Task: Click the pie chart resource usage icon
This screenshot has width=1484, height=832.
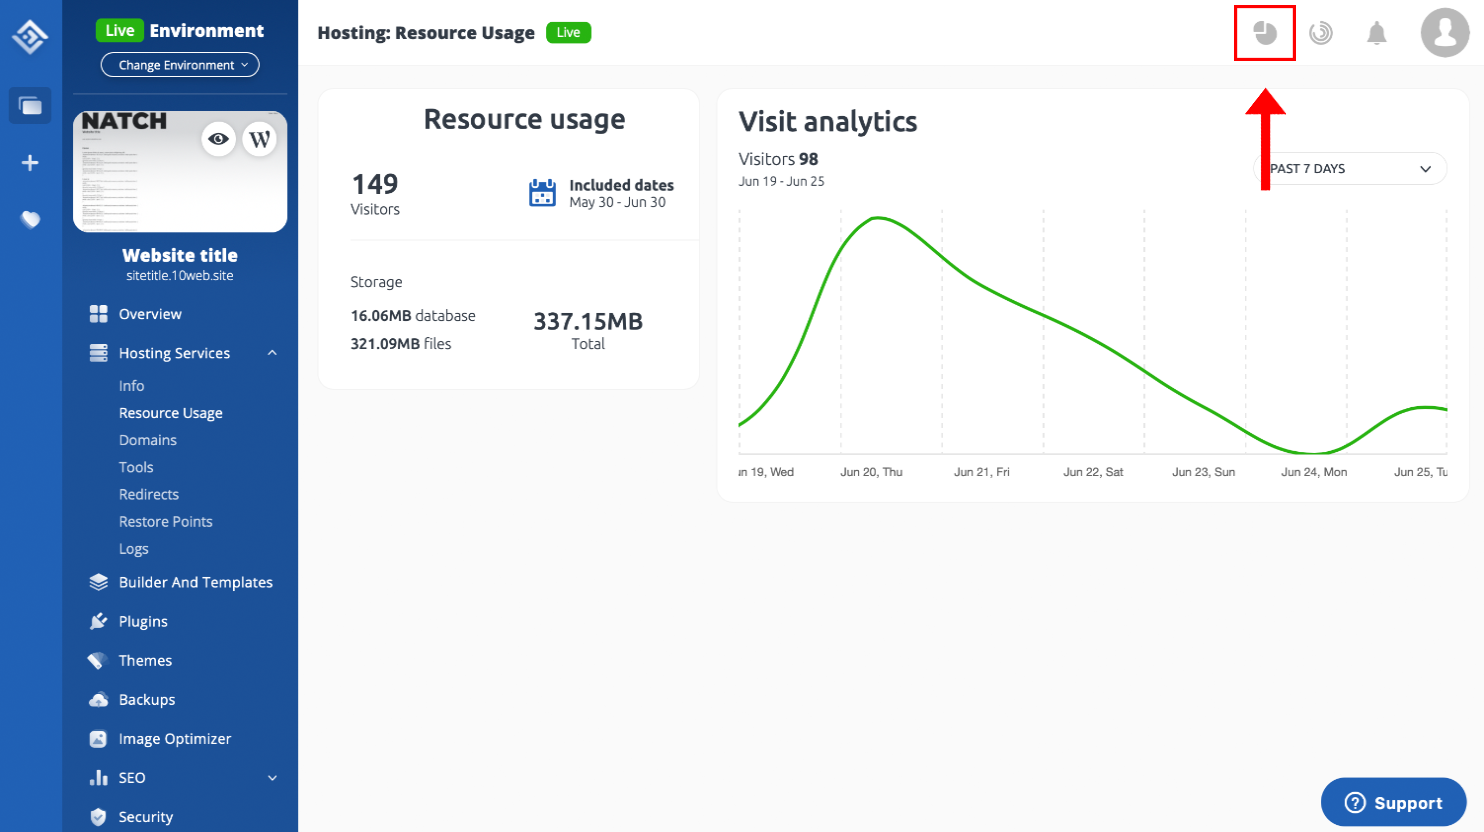Action: [1265, 33]
